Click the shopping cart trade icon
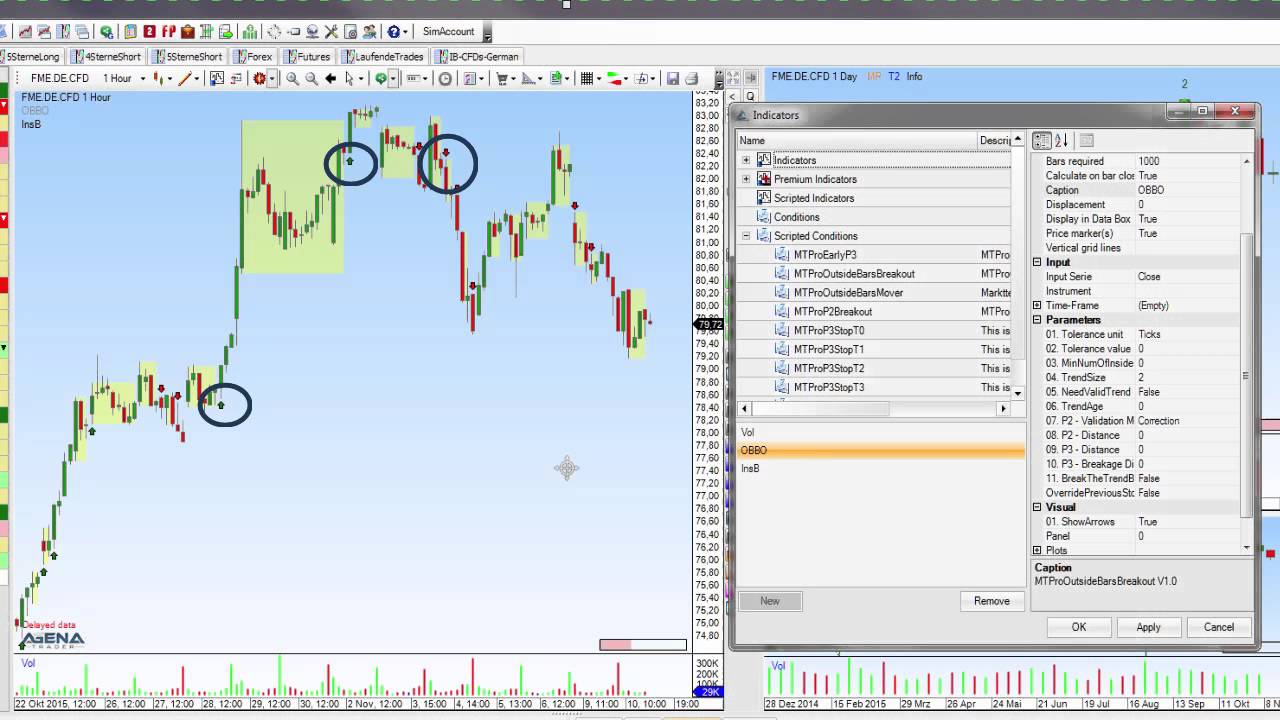This screenshot has width=1280, height=720. pos(502,78)
